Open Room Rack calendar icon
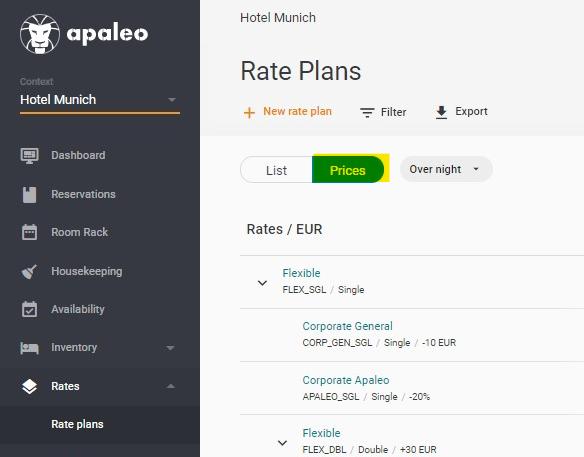The height and width of the screenshot is (457, 584). (29, 232)
